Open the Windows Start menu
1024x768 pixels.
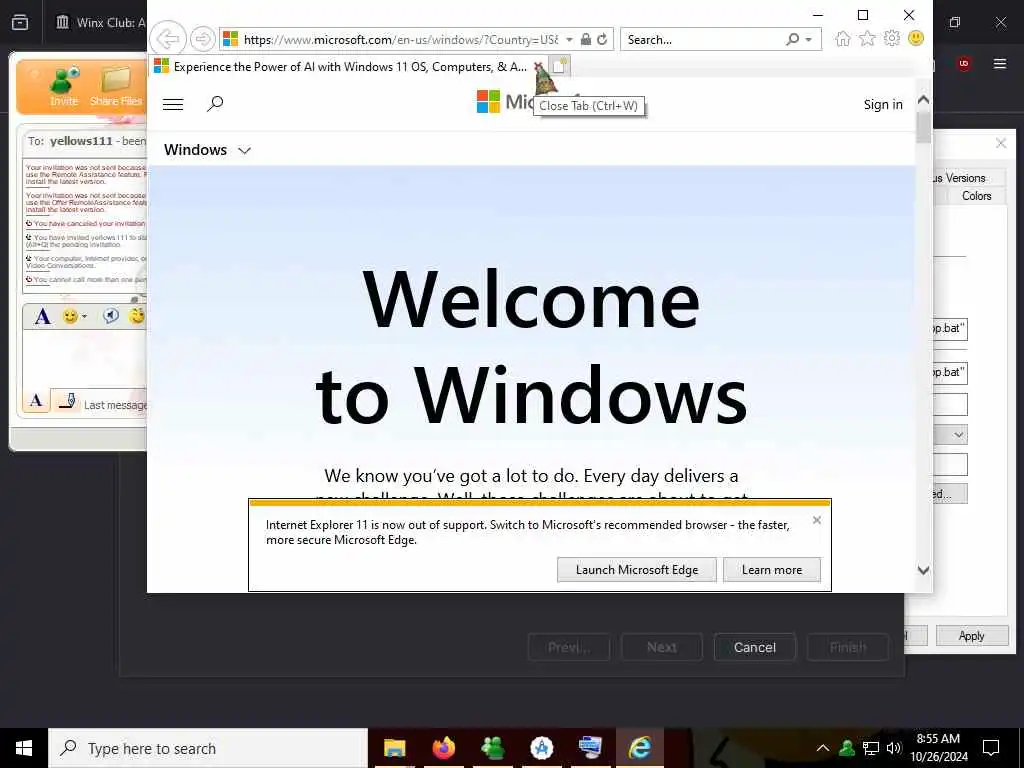24,748
